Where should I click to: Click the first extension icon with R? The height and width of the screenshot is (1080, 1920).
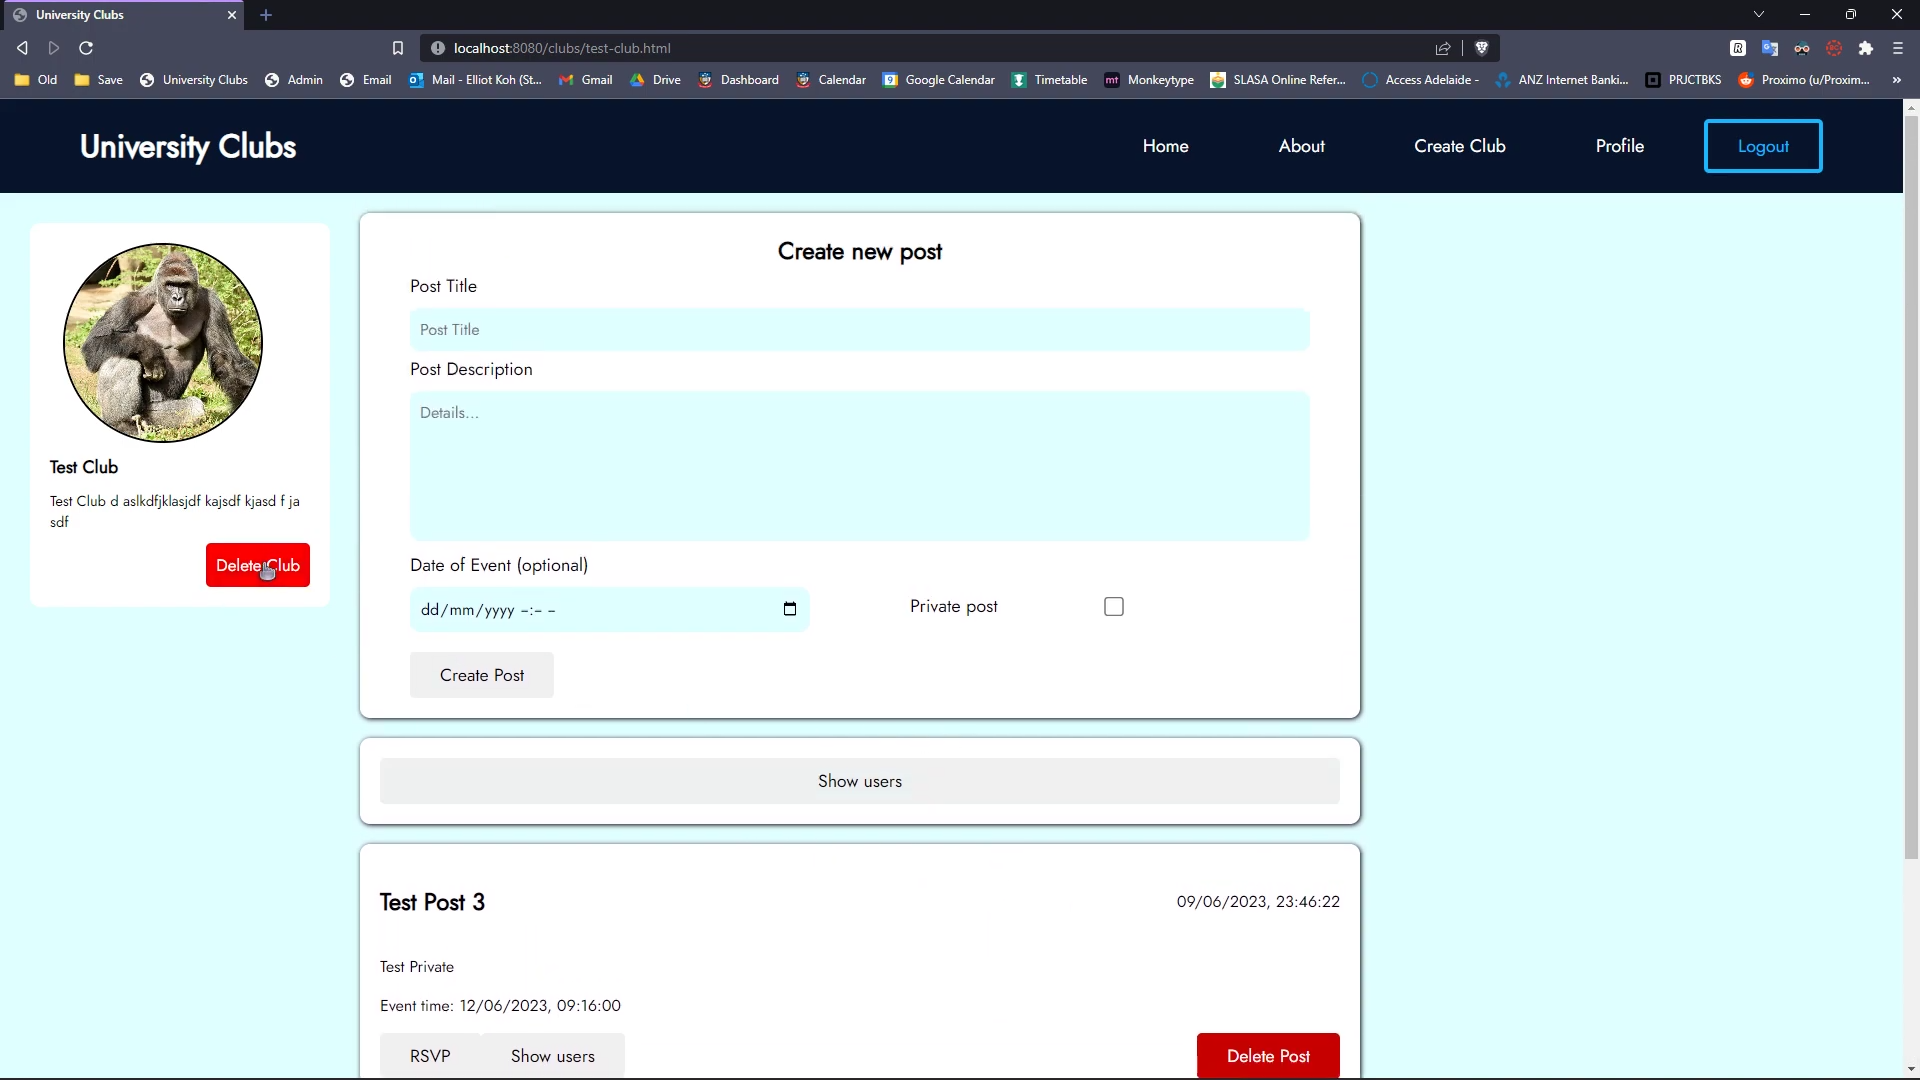(x=1738, y=48)
